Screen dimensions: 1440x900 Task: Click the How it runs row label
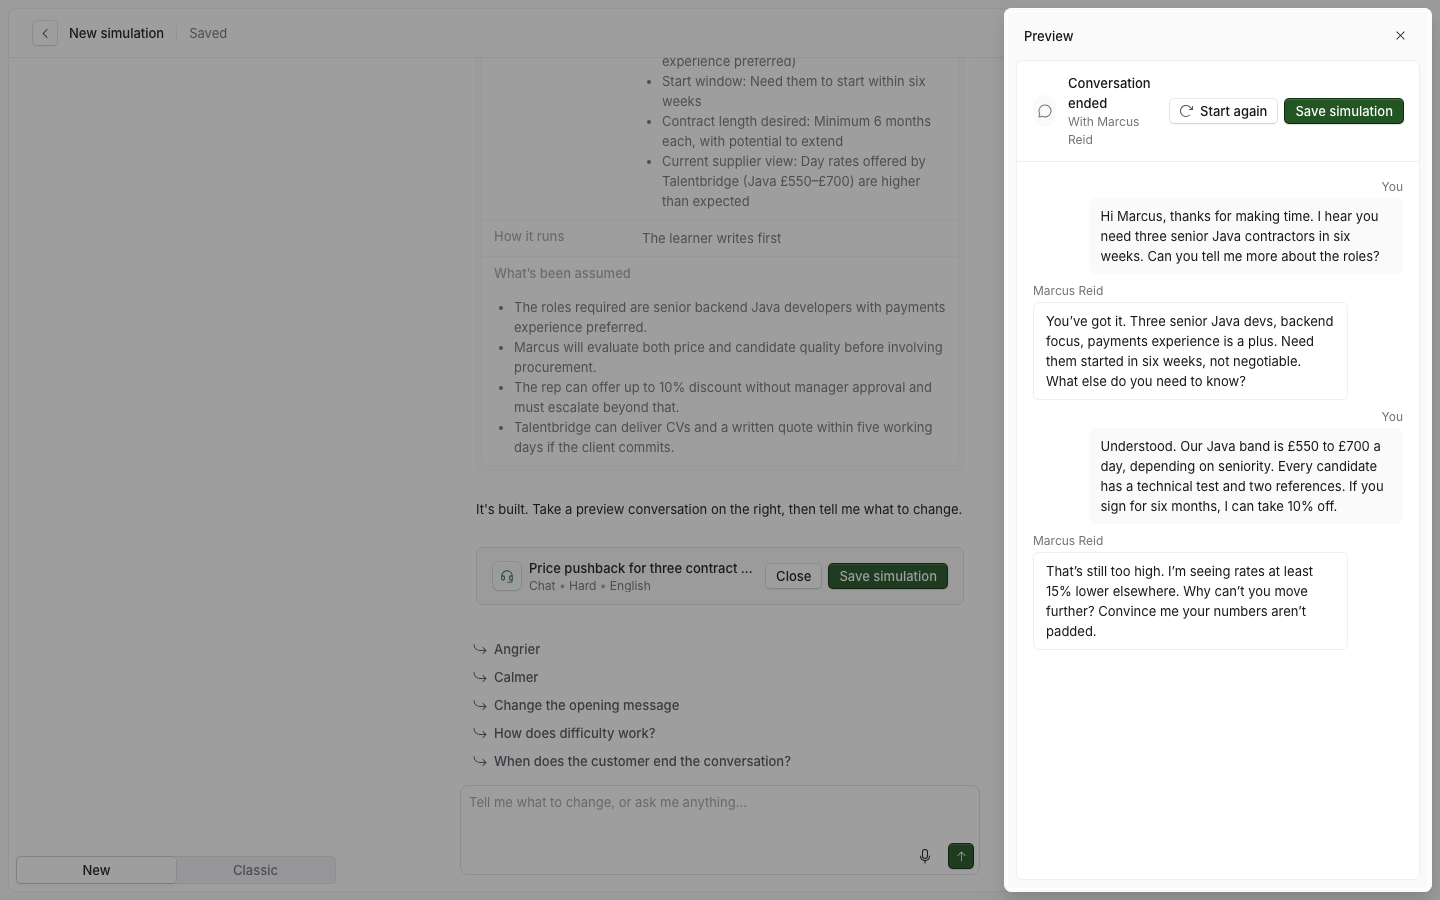pyautogui.click(x=529, y=237)
